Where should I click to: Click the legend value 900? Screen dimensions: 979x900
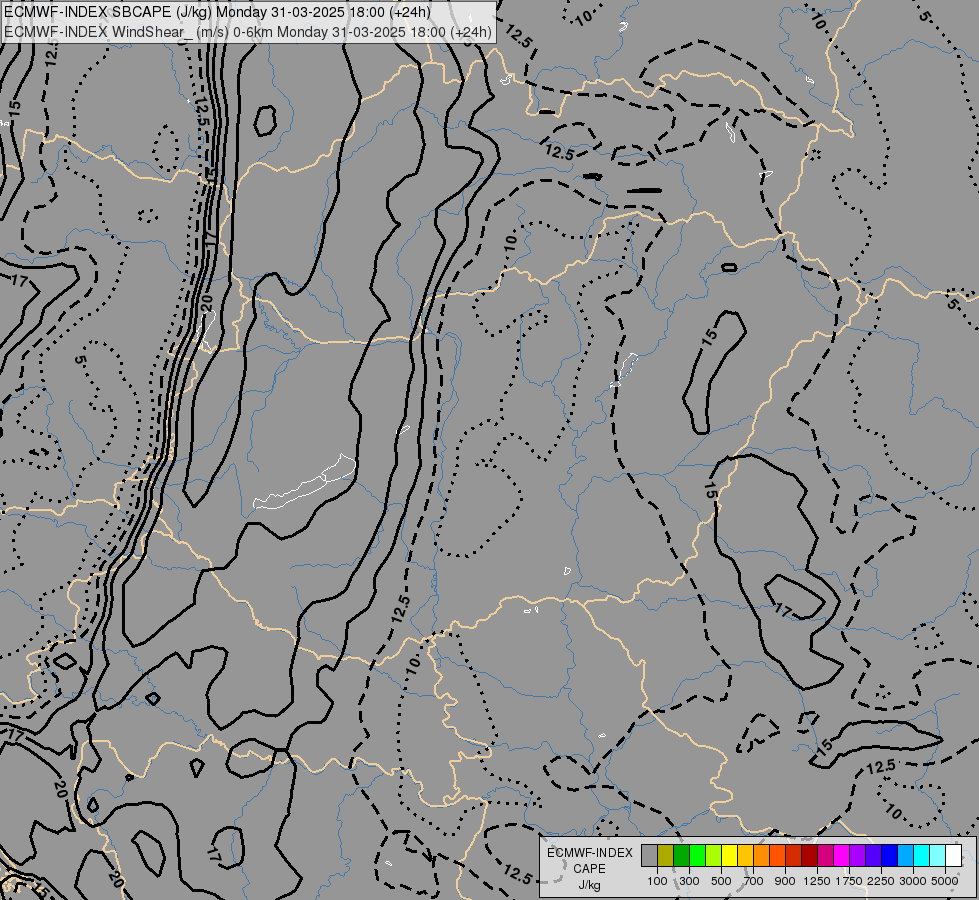point(785,881)
